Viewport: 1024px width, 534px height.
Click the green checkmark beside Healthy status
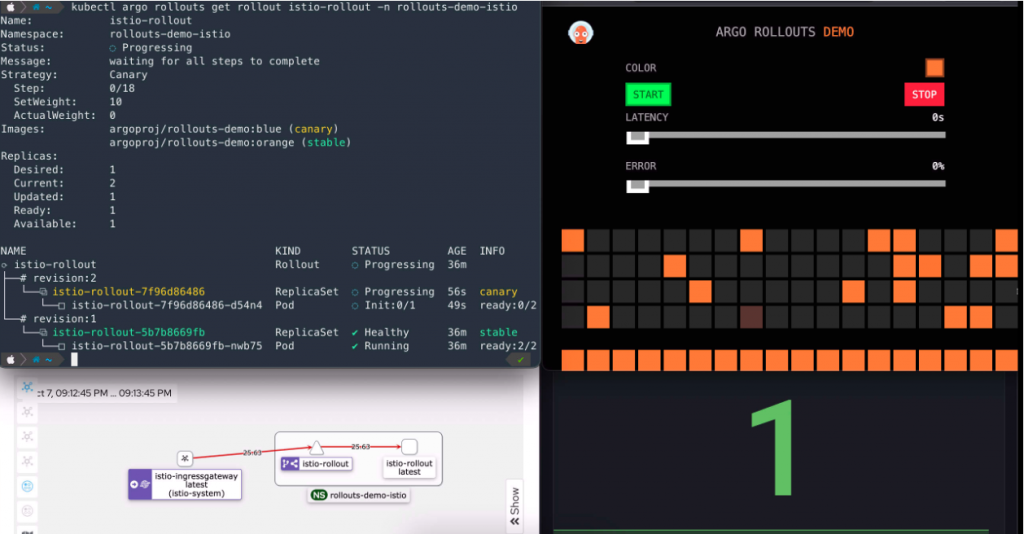(355, 333)
